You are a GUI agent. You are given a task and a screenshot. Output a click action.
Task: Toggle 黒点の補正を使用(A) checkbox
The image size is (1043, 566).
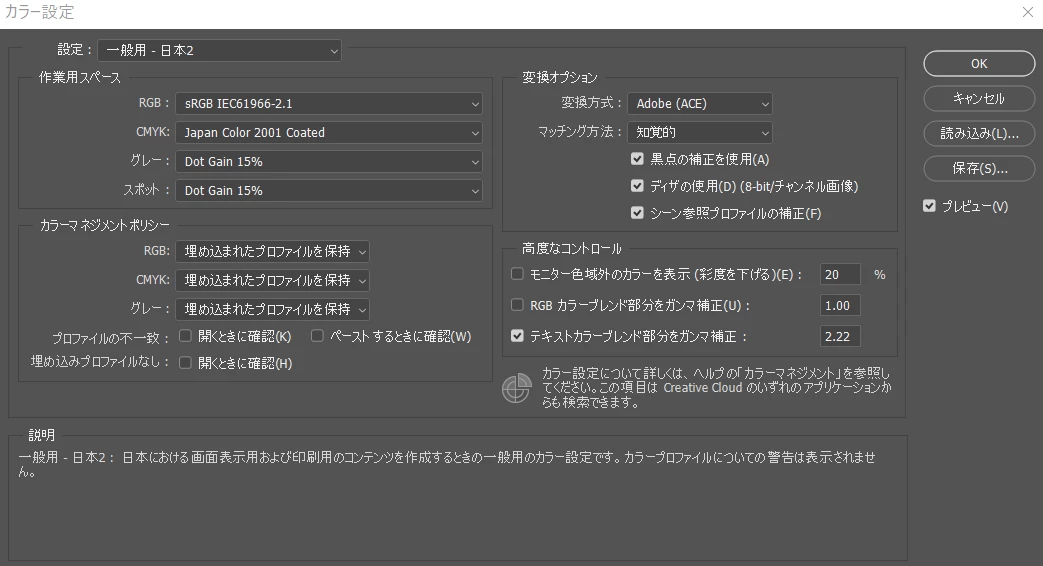(637, 159)
